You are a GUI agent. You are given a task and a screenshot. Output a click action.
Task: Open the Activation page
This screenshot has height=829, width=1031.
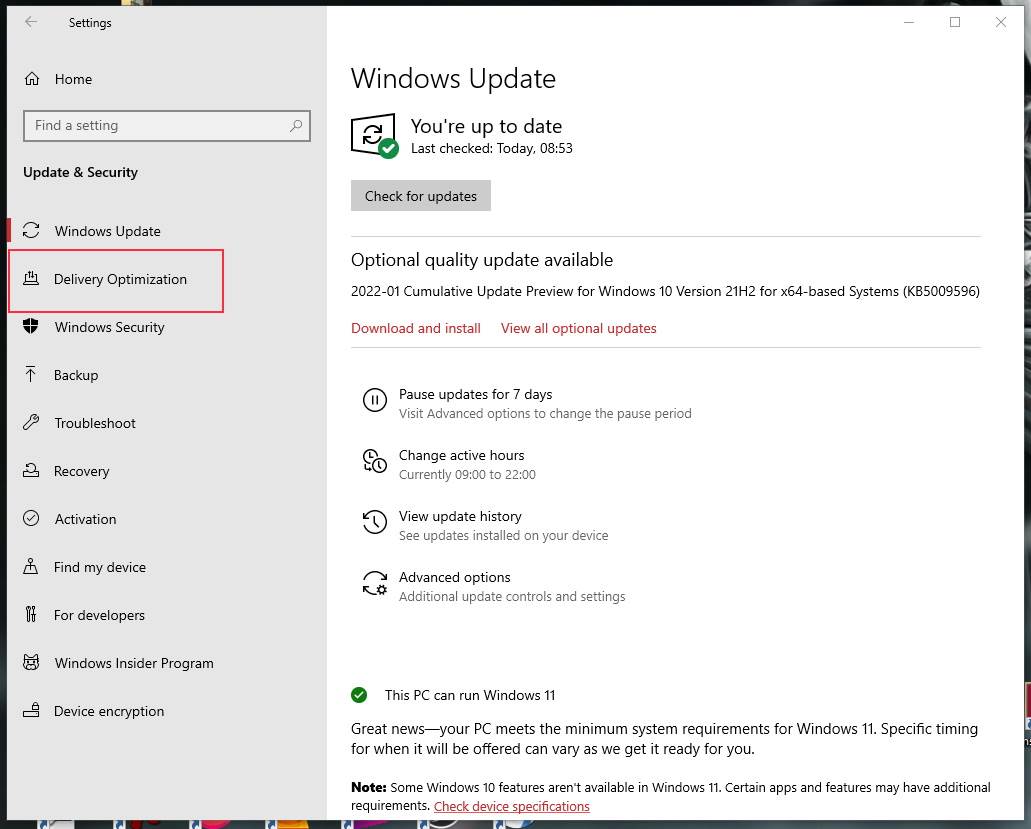85,520
